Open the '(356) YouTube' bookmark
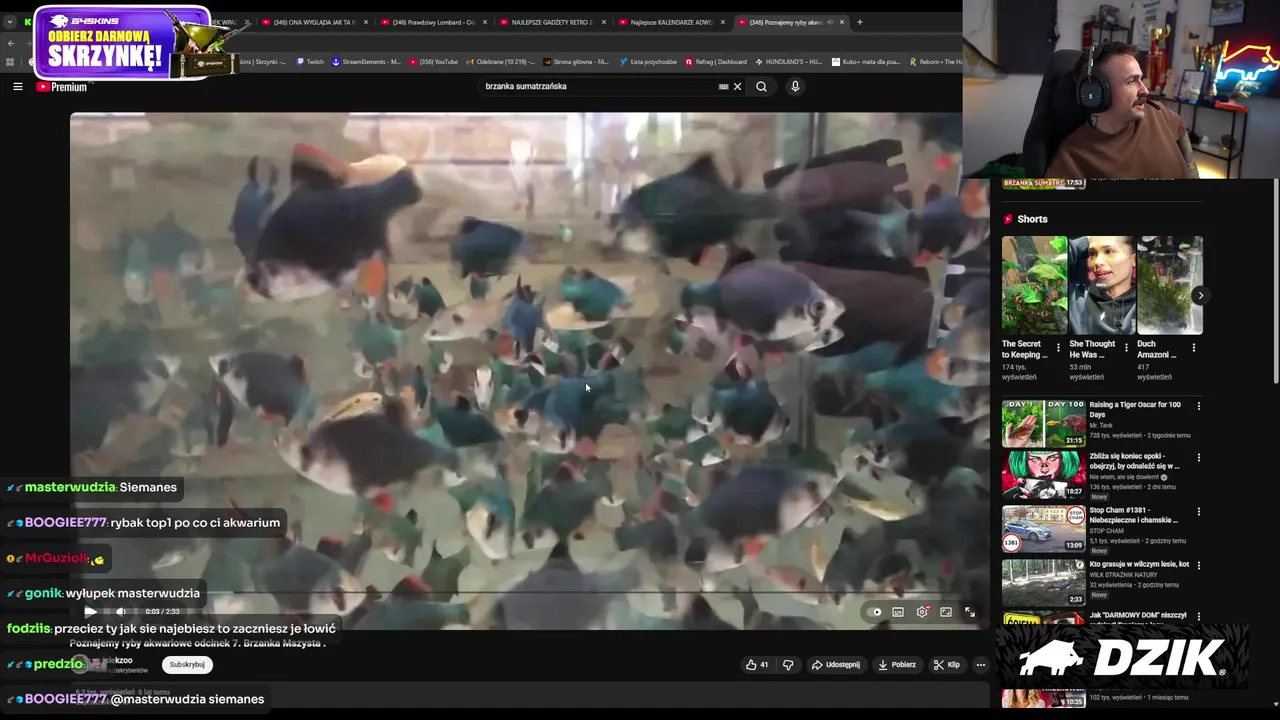Viewport: 1280px width, 720px height. click(433, 62)
